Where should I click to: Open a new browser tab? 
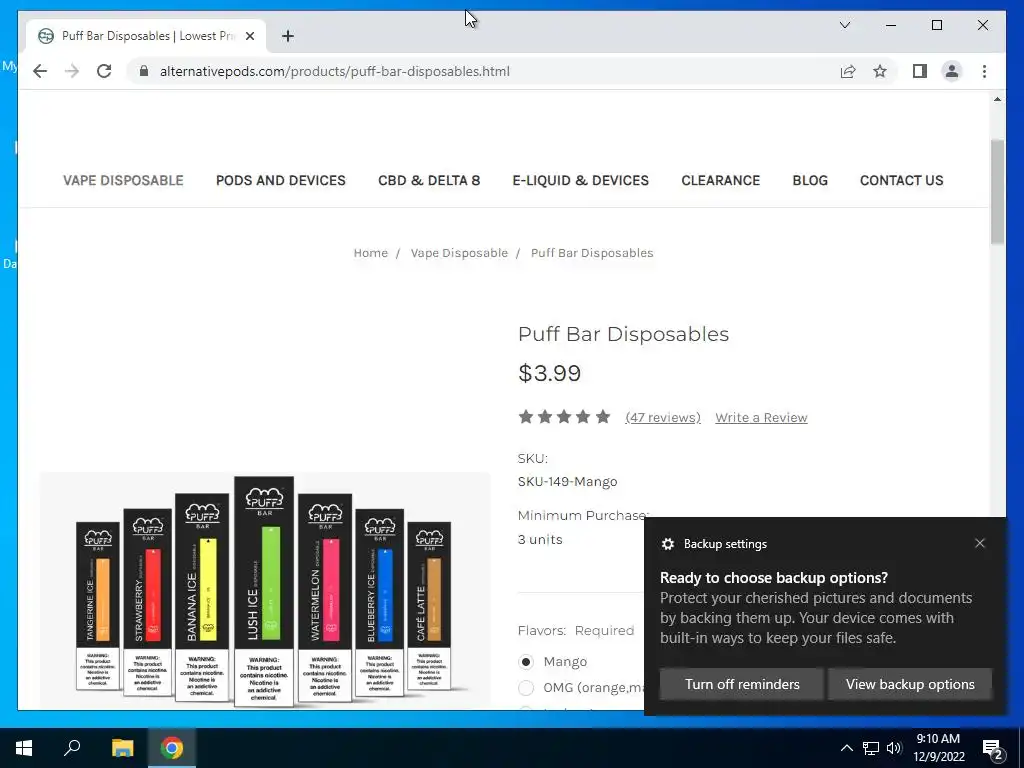coord(288,36)
